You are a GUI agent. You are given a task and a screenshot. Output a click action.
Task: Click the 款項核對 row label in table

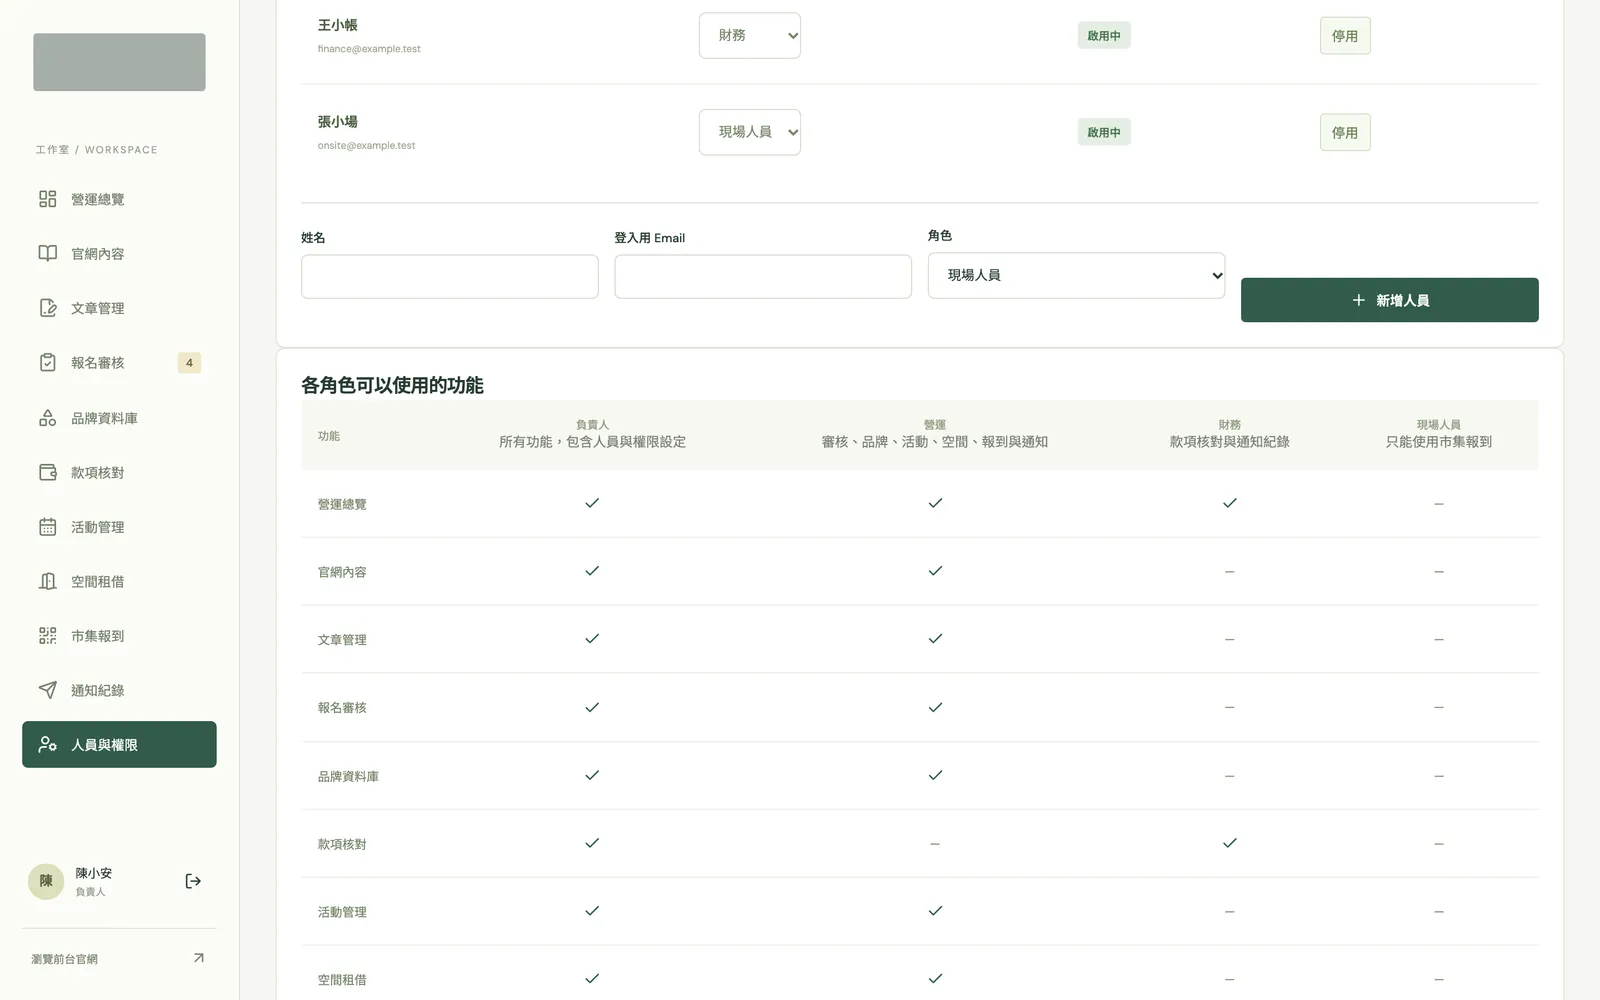tap(342, 844)
